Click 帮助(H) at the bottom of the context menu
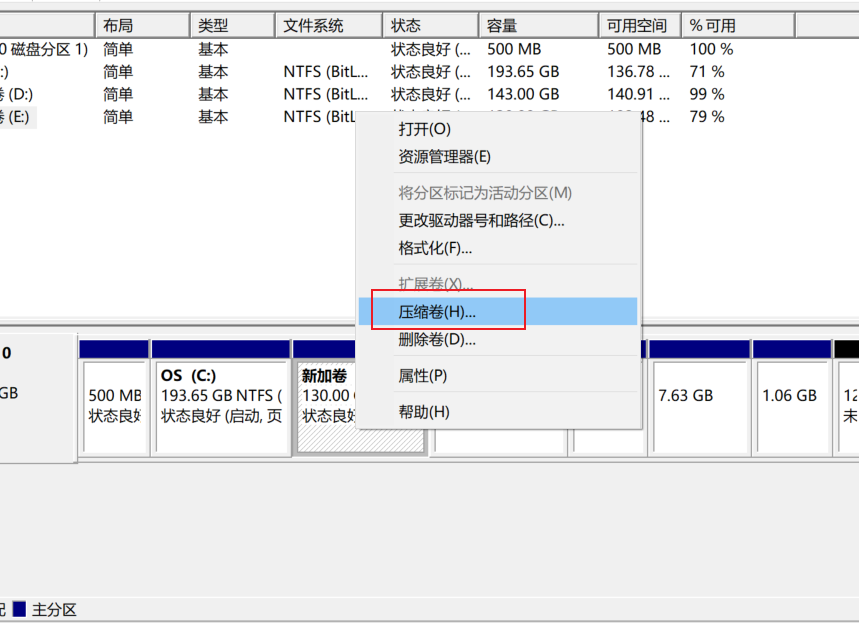This screenshot has height=623, width=859. pyautogui.click(x=497, y=412)
